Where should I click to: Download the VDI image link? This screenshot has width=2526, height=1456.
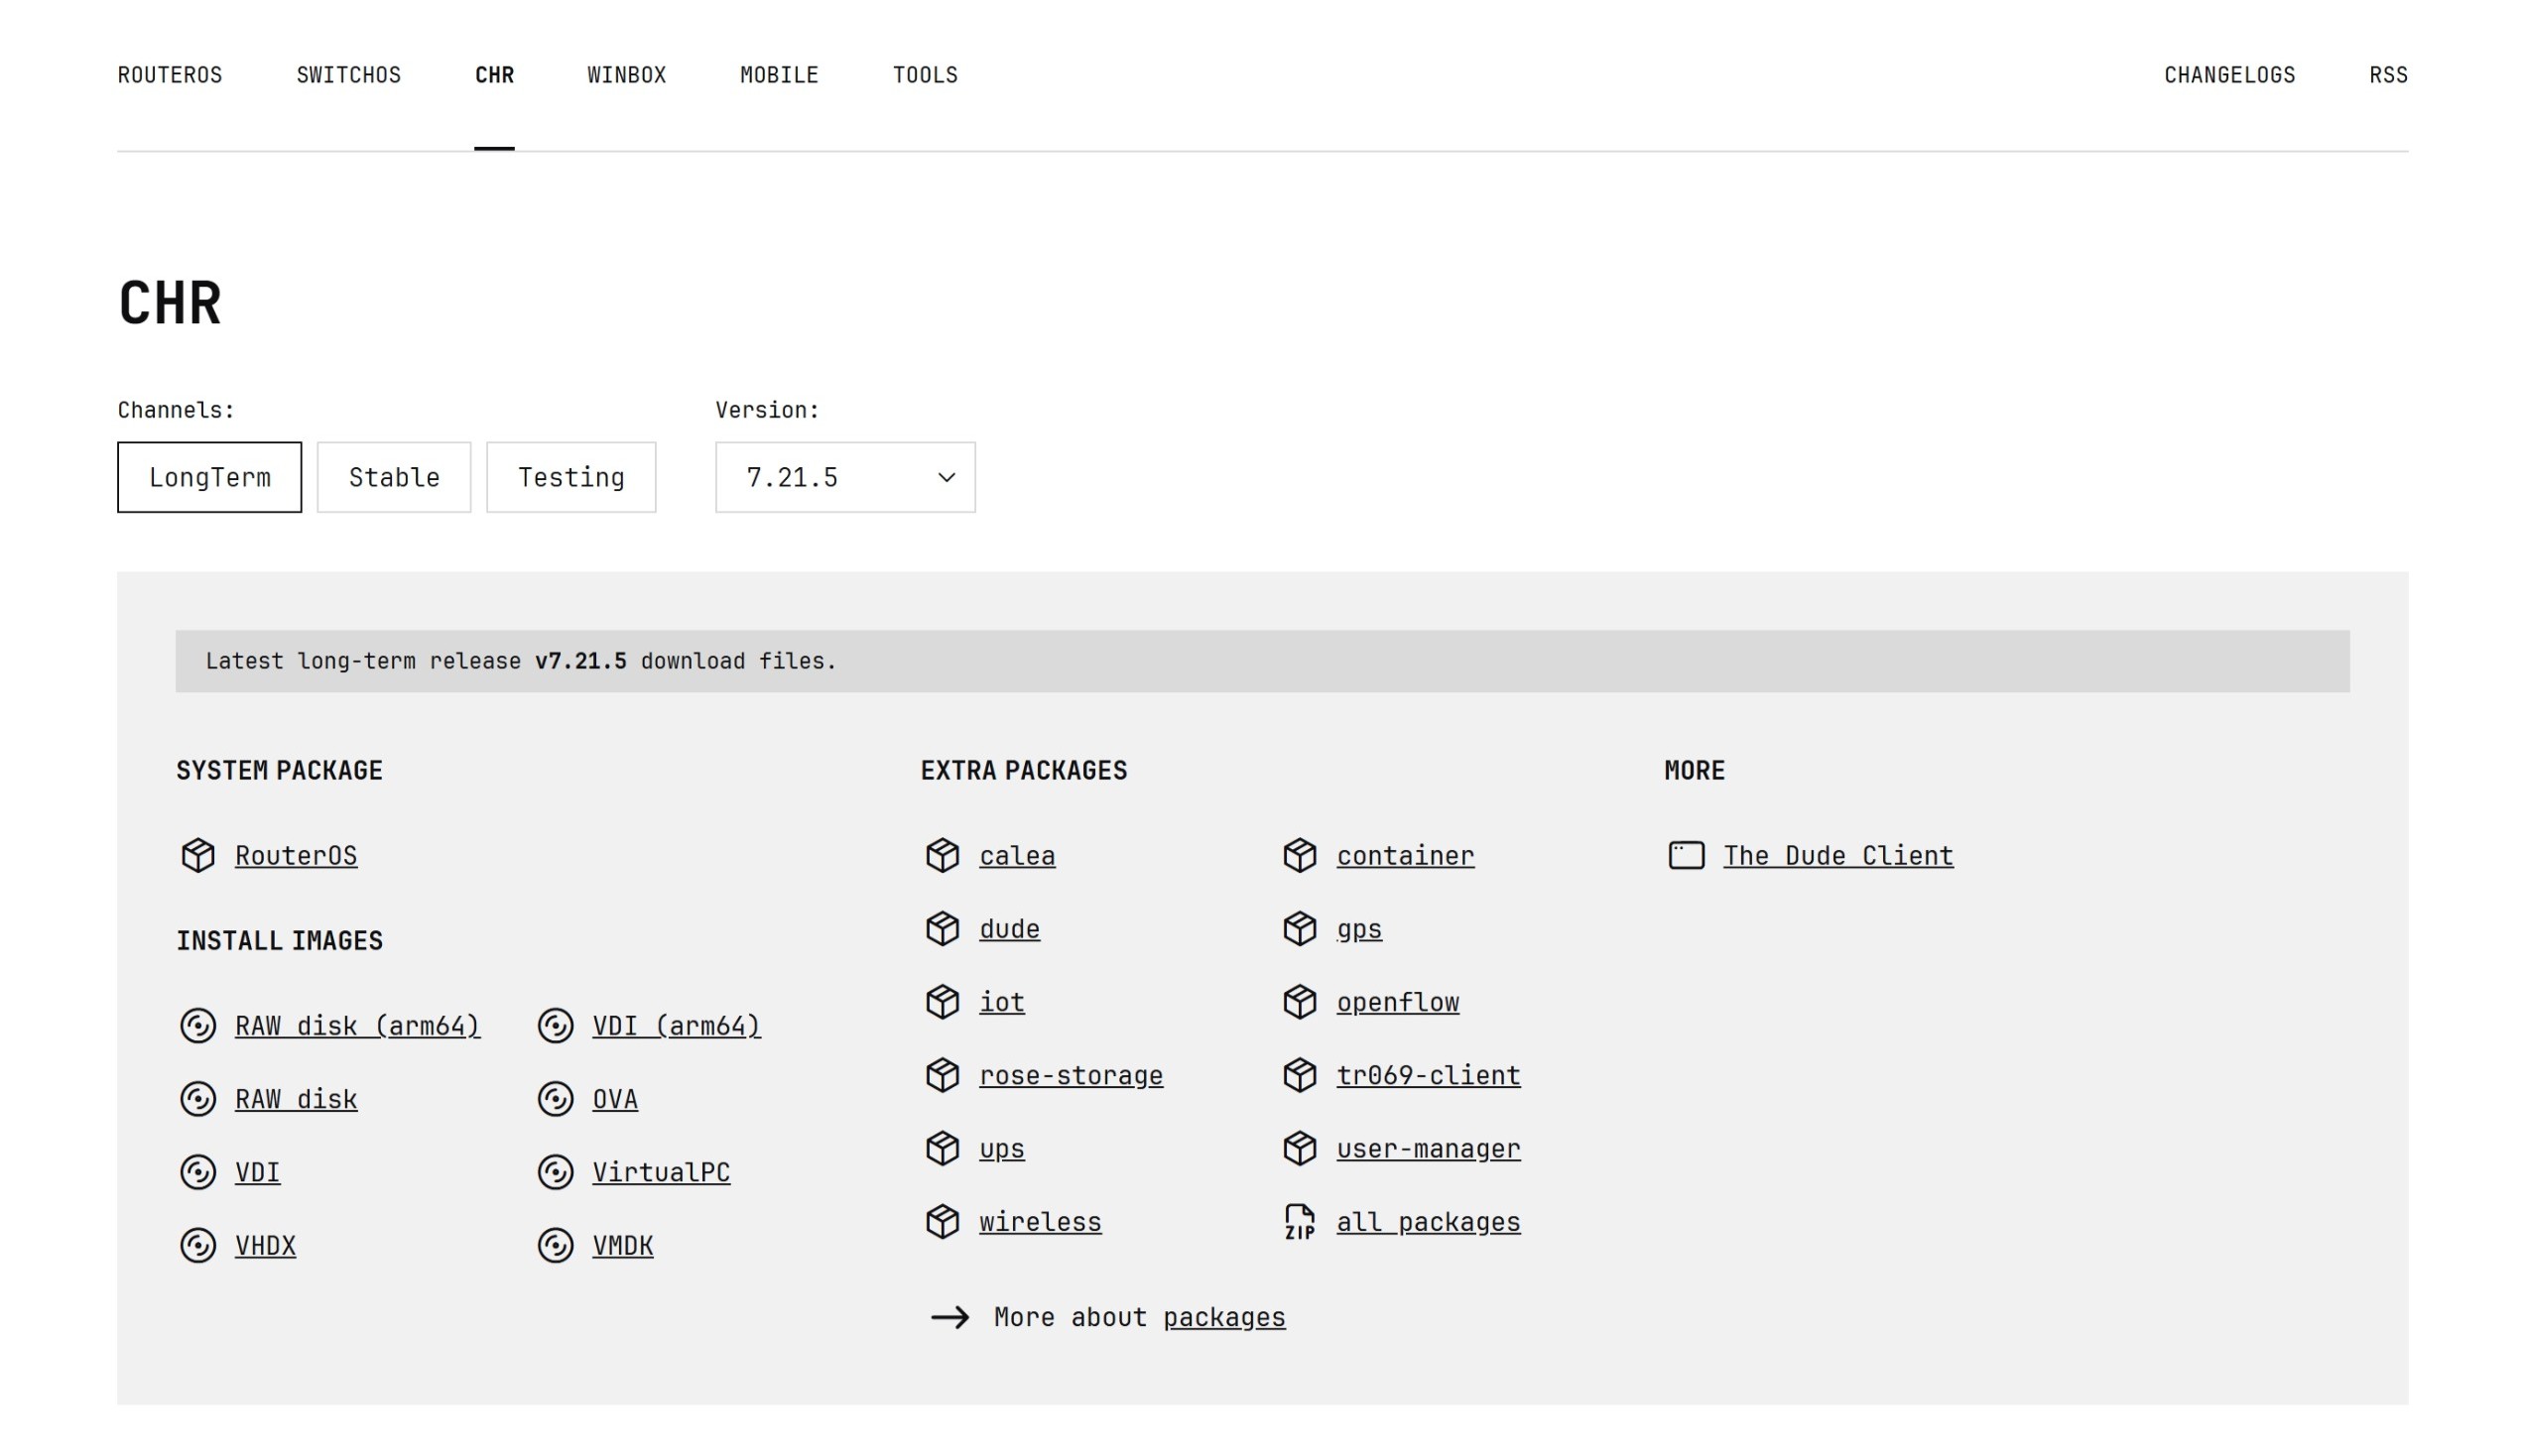pyautogui.click(x=257, y=1172)
